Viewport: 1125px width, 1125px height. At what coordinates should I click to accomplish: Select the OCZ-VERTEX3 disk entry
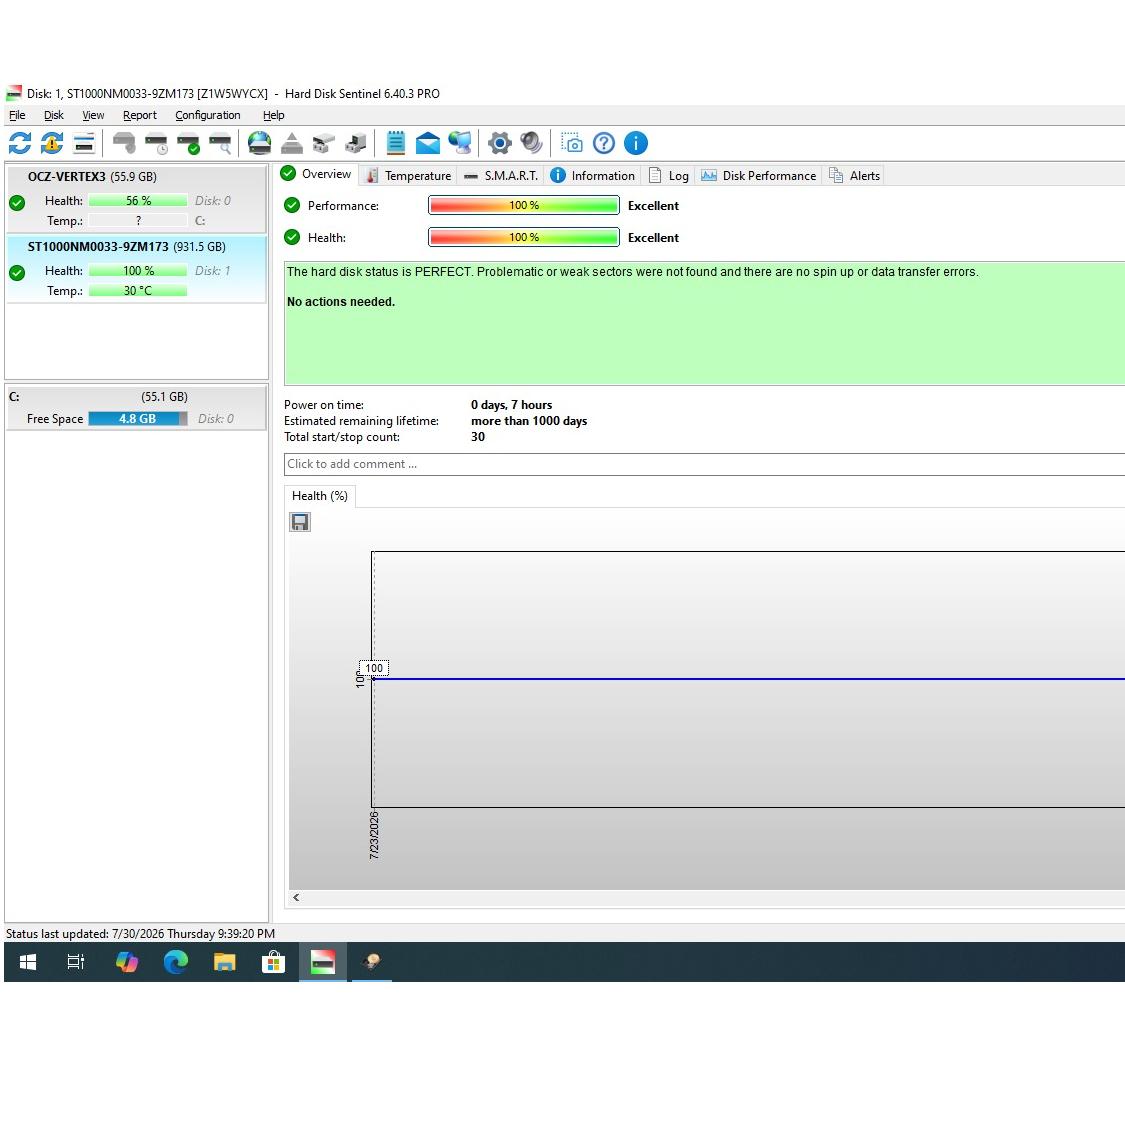pos(136,199)
